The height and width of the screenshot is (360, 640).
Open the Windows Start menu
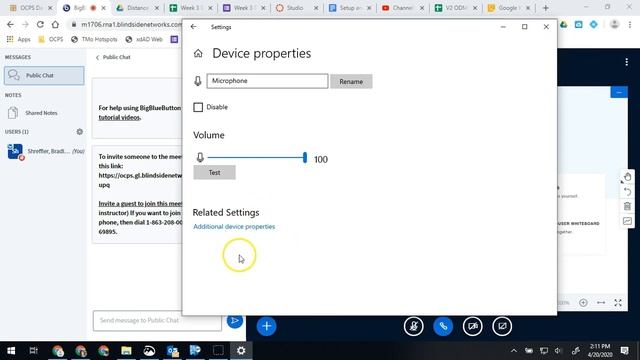pos(11,351)
